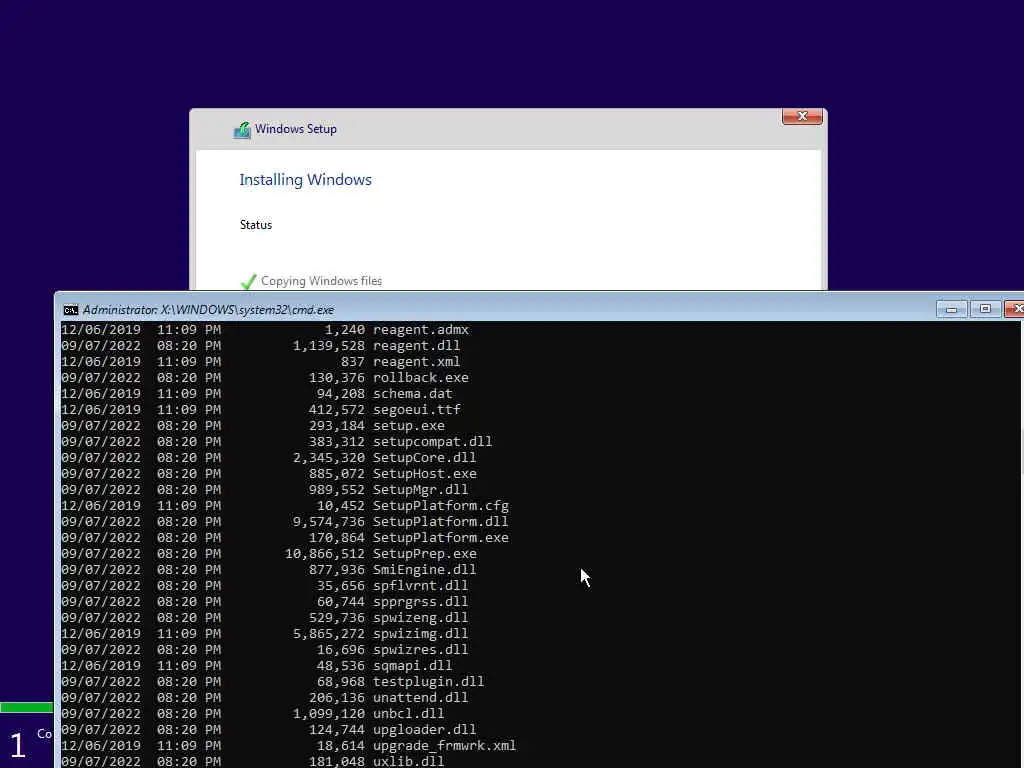Click spwizres.dll file name
1024x768 pixels.
tap(421, 649)
